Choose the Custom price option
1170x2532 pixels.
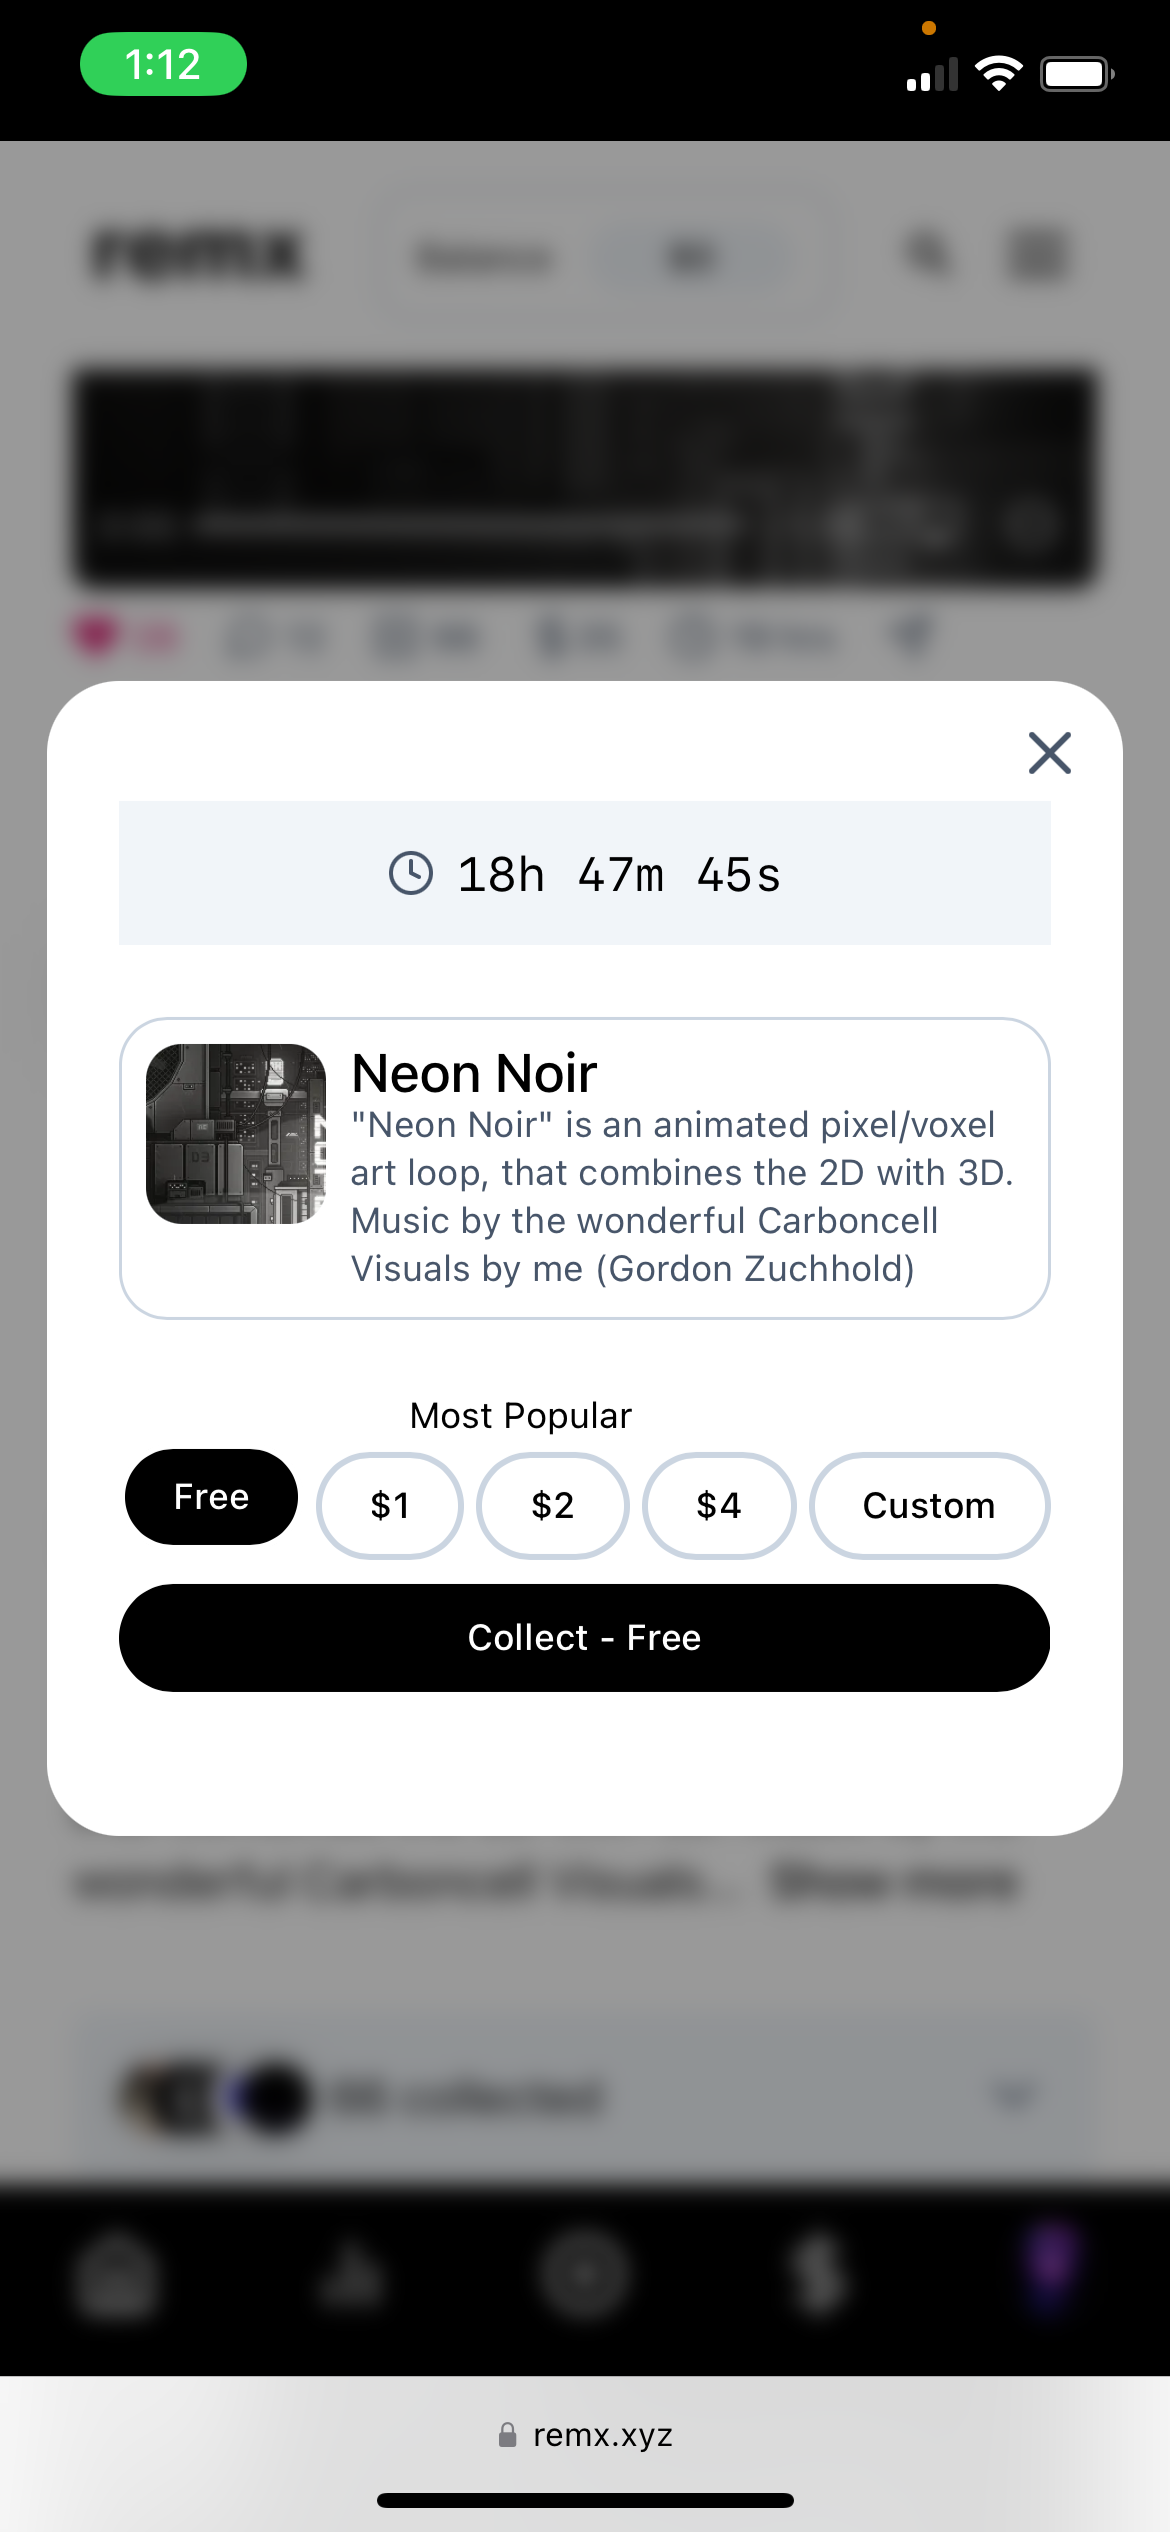click(929, 1505)
